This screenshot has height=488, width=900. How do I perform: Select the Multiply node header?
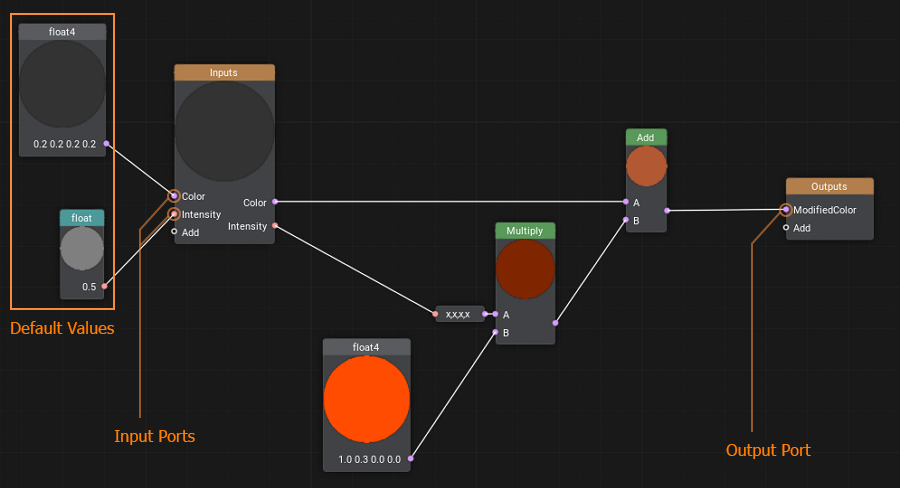525,231
